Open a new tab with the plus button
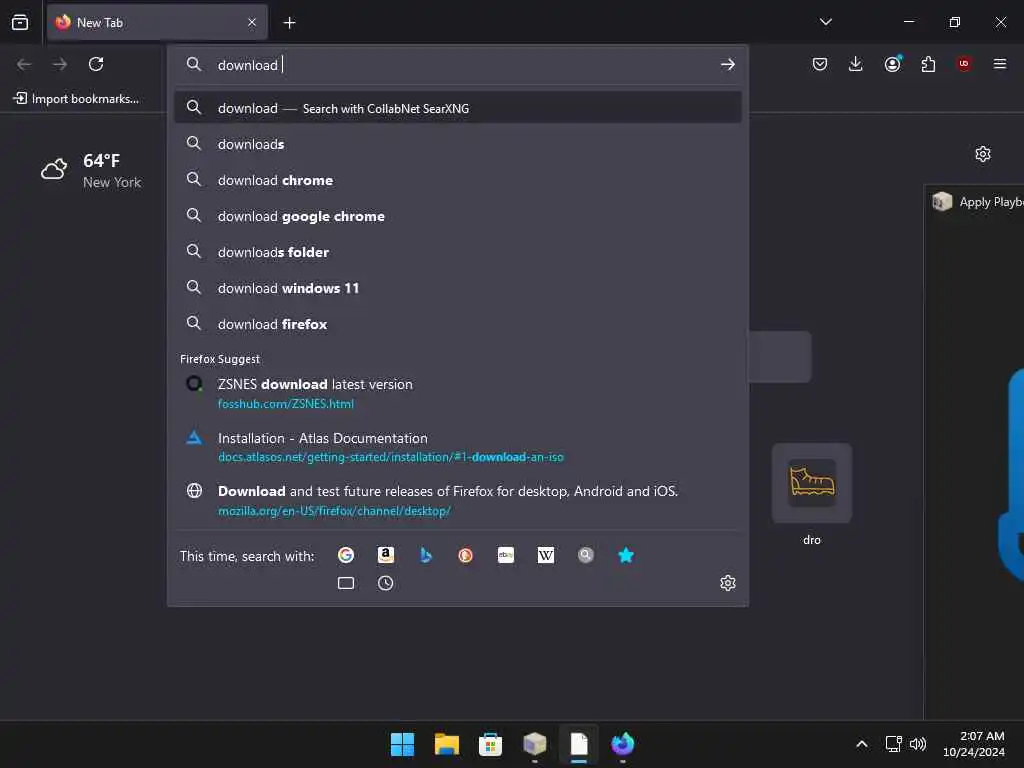Image resolution: width=1024 pixels, height=768 pixels. tap(289, 23)
